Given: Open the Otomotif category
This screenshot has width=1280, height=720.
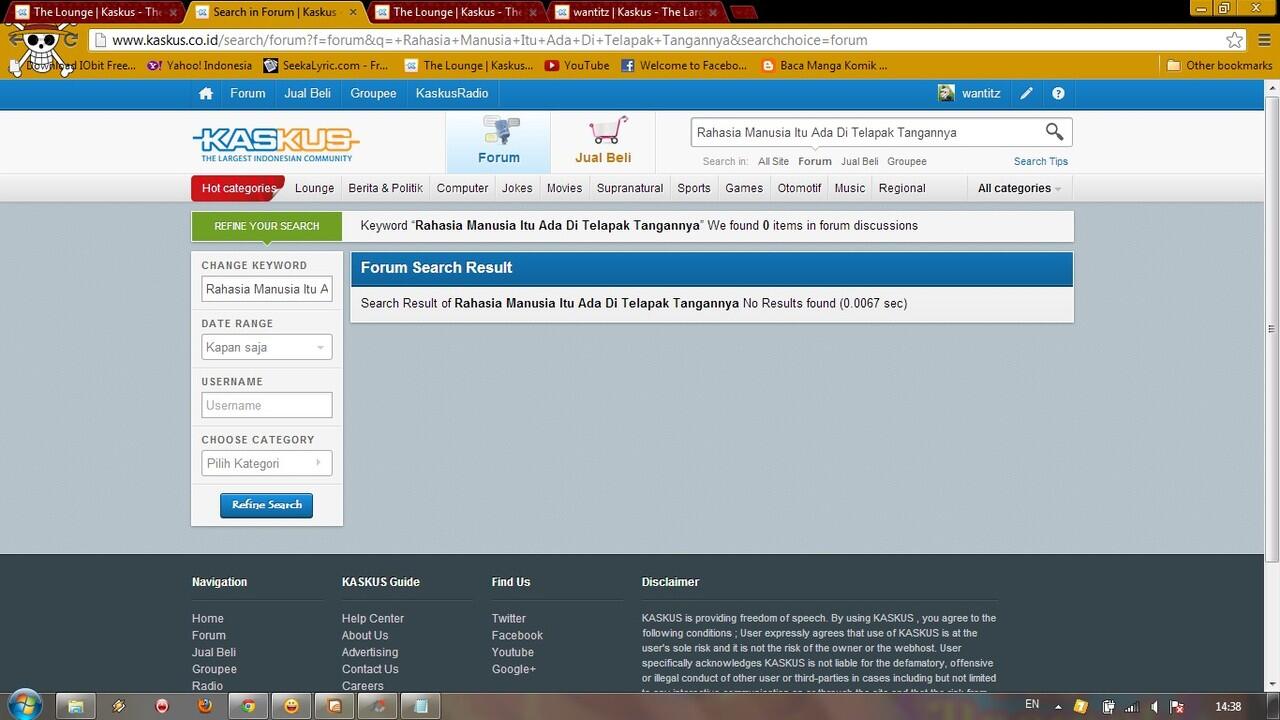Looking at the screenshot, I should pyautogui.click(x=800, y=188).
